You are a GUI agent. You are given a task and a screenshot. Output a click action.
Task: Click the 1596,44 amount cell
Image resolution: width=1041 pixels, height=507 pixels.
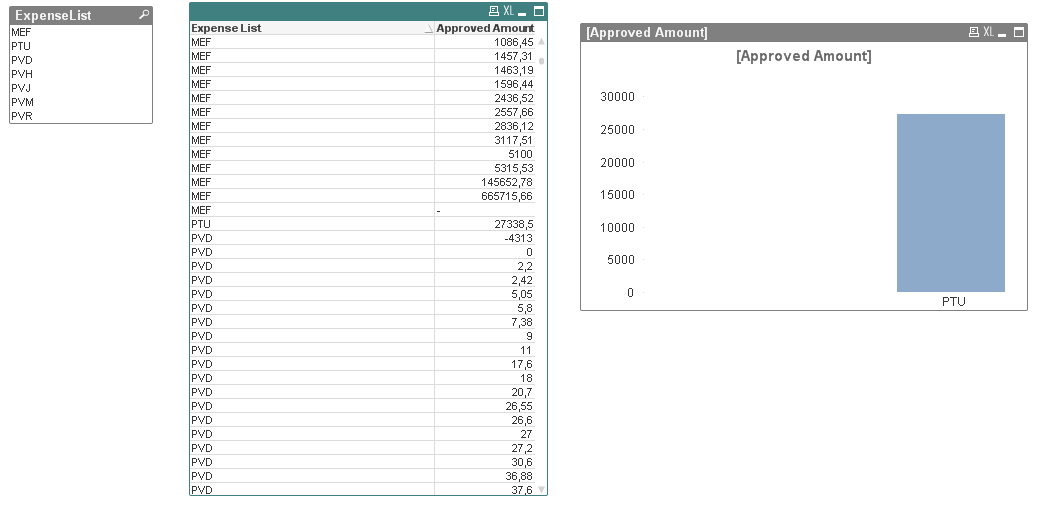(x=485, y=84)
